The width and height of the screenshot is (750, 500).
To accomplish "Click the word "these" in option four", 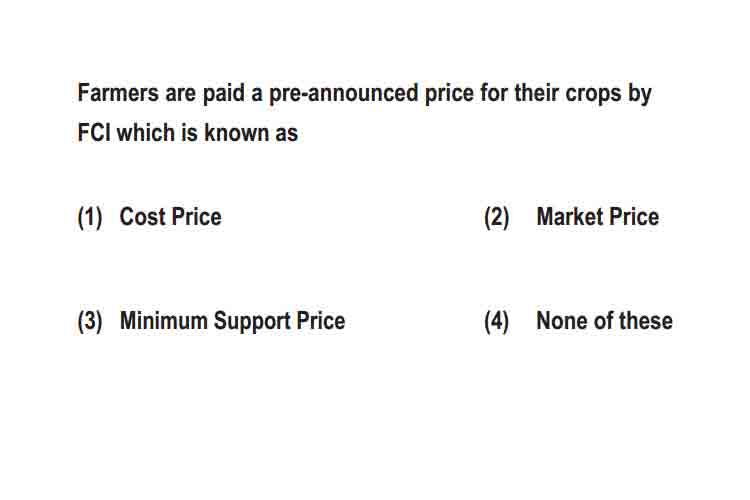I will tap(646, 321).
